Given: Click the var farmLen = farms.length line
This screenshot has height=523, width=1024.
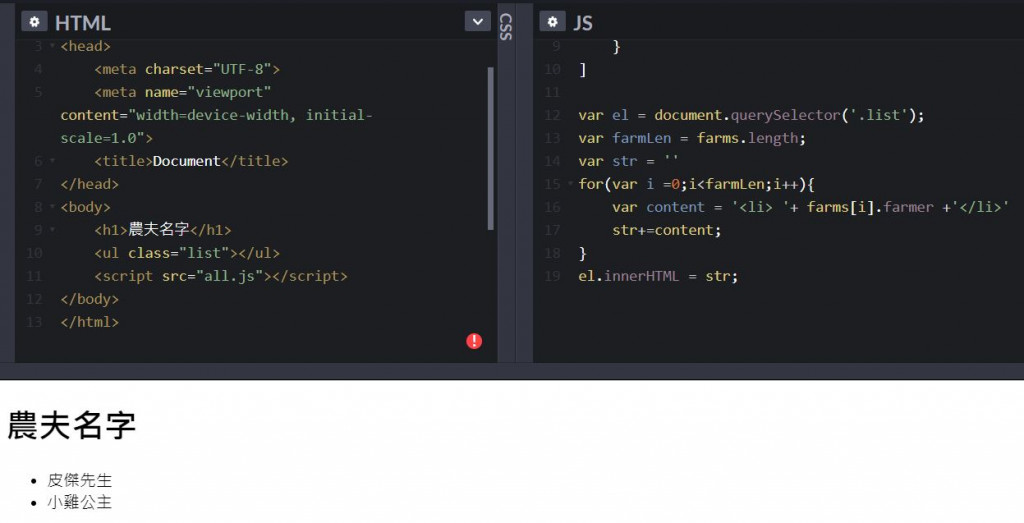Looking at the screenshot, I should 692,138.
